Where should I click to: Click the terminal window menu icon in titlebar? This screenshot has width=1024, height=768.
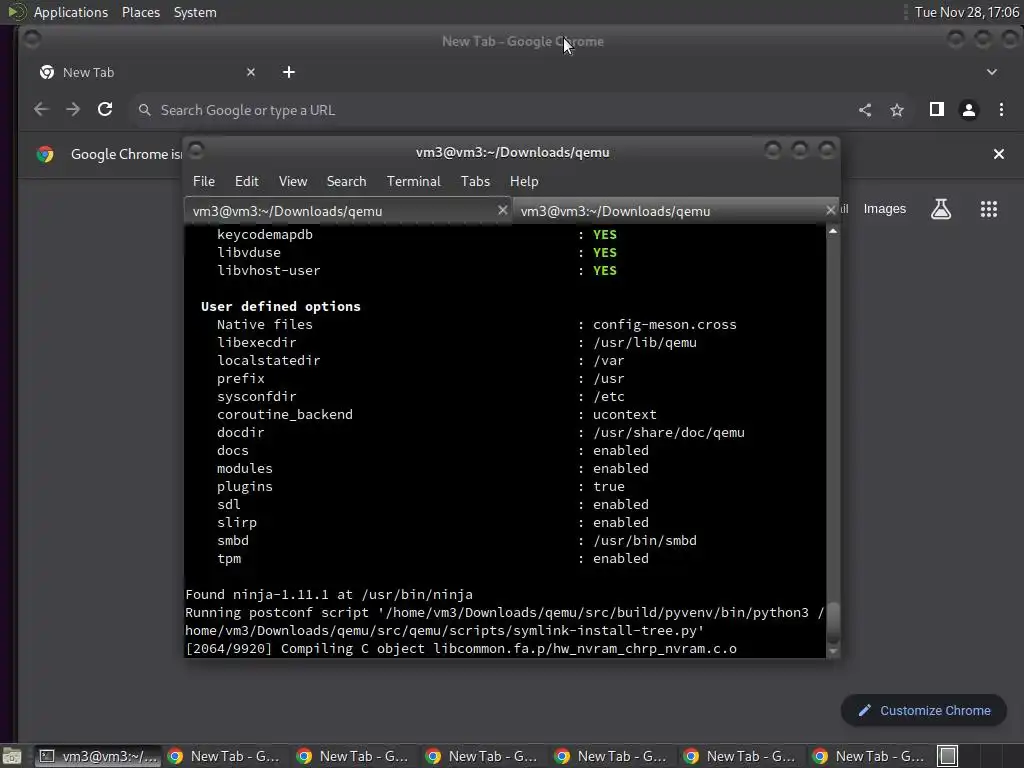[196, 151]
